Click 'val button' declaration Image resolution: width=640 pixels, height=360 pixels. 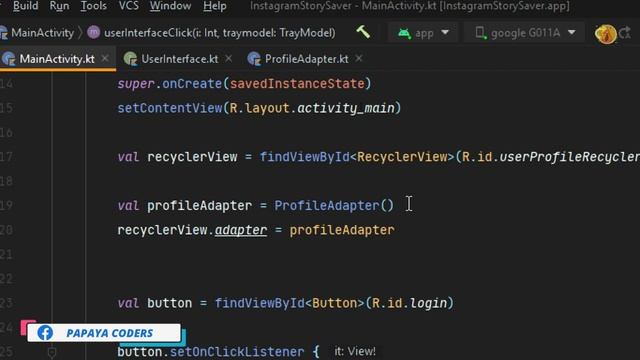point(155,303)
